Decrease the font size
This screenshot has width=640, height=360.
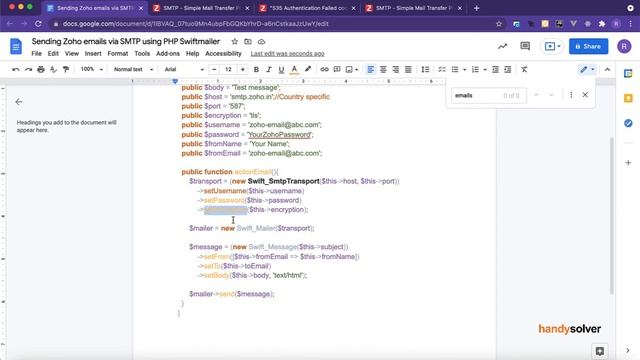(214, 70)
